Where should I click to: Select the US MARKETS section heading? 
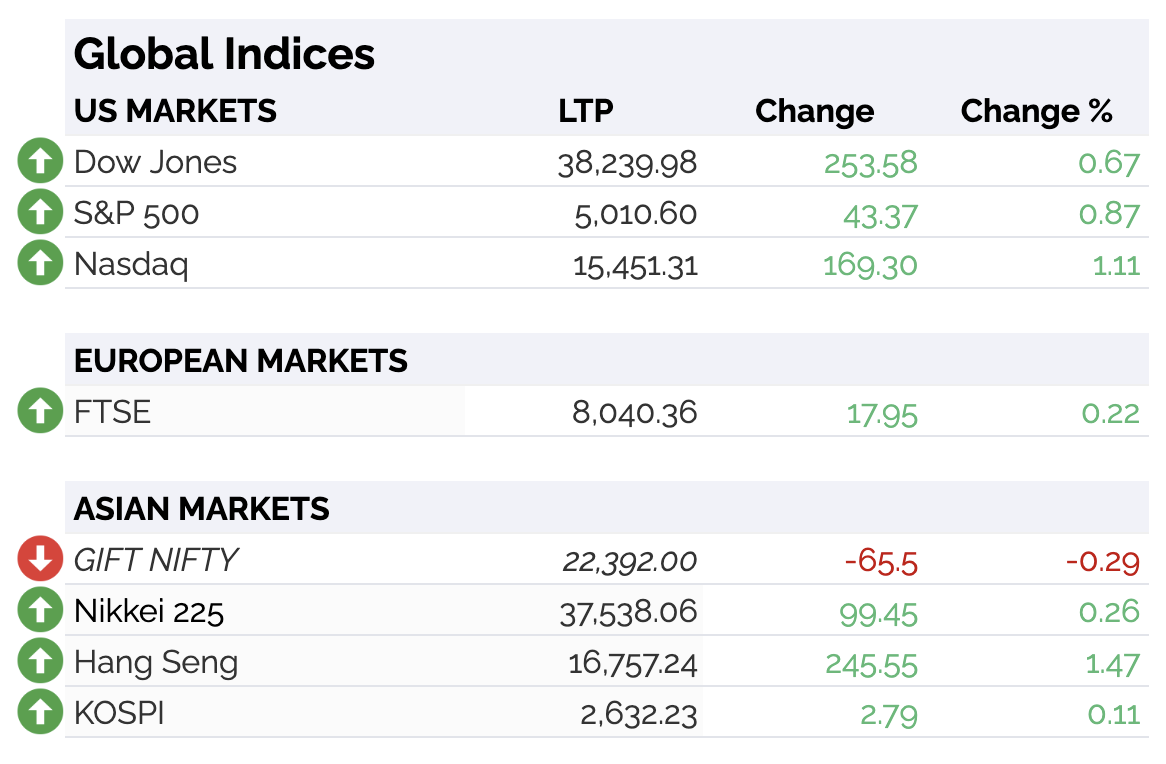175,111
